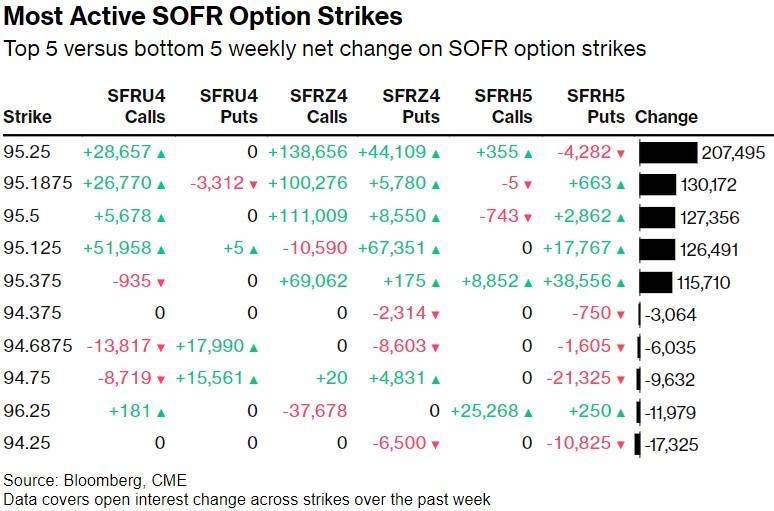Click the red down arrow beside -743
This screenshot has height=511, width=774.
(x=528, y=218)
